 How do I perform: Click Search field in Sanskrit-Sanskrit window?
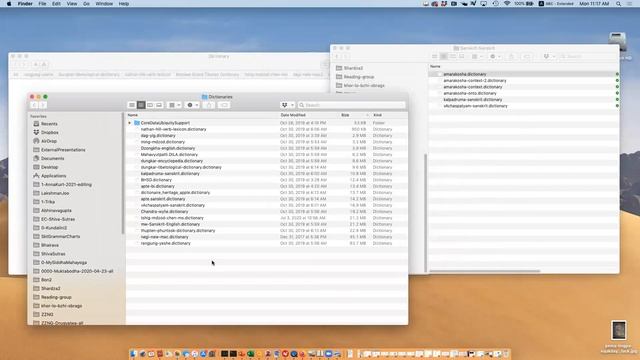(x=587, y=56)
